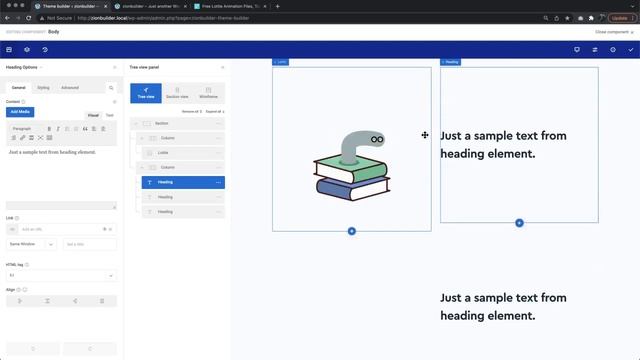Open the Paragraph format dropdown
The width and height of the screenshot is (640, 360).
(x=26, y=129)
